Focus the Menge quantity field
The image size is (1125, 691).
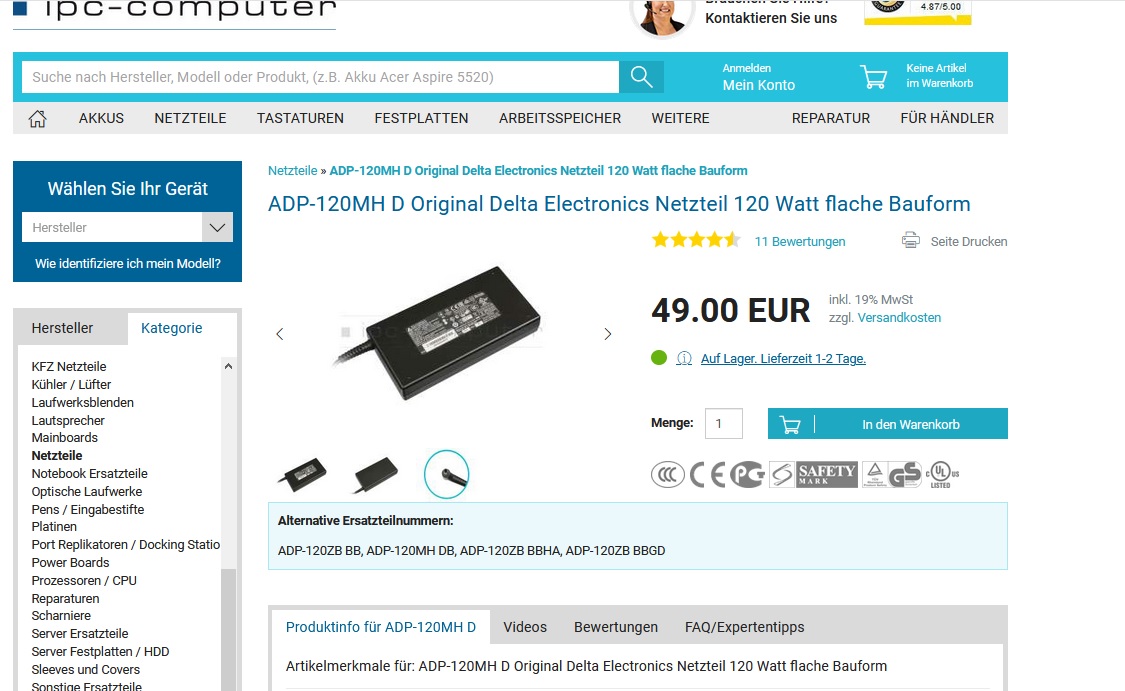click(723, 423)
